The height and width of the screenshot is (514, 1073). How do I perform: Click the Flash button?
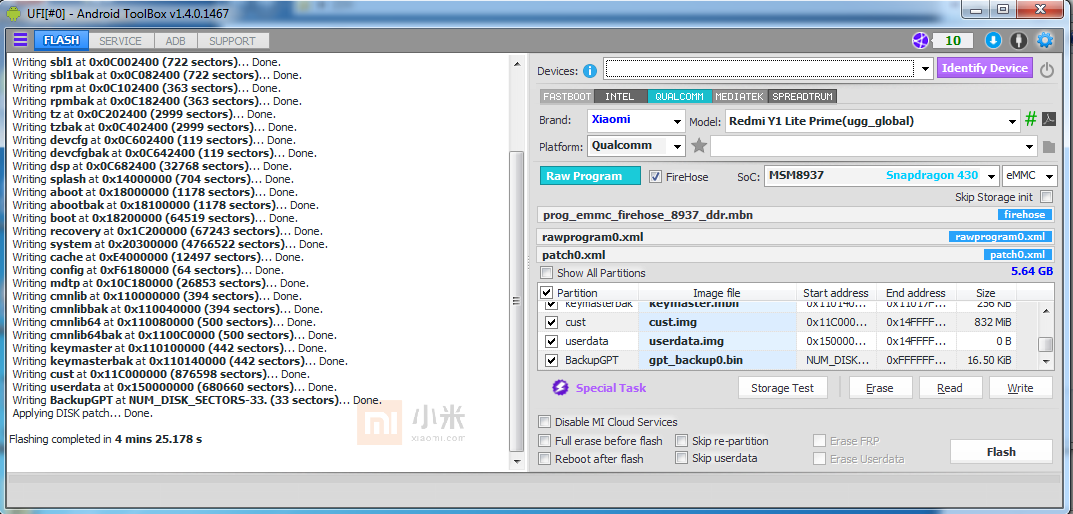[x=1001, y=452]
